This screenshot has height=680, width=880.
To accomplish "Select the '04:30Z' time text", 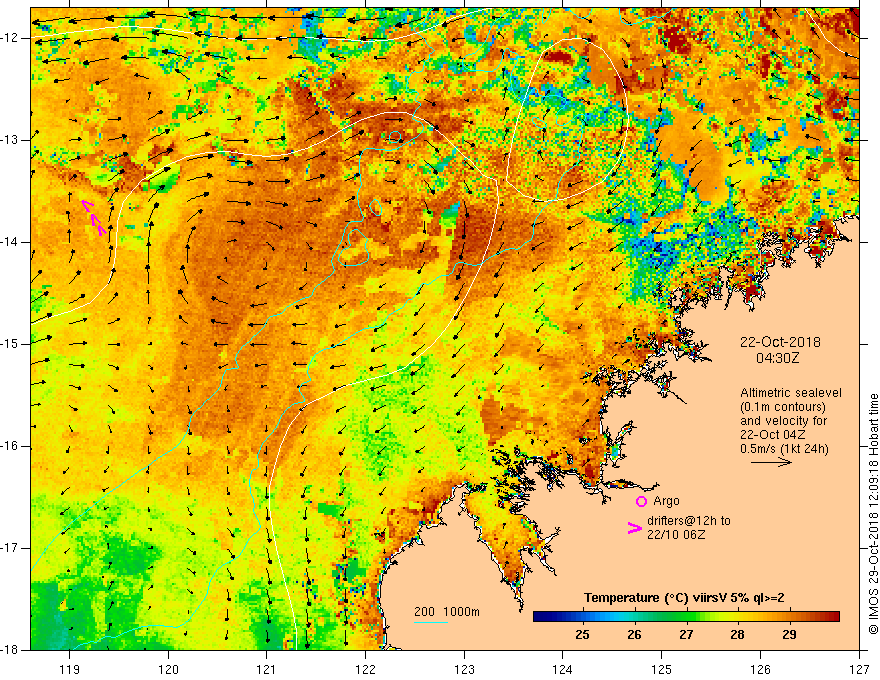I will click(777, 358).
